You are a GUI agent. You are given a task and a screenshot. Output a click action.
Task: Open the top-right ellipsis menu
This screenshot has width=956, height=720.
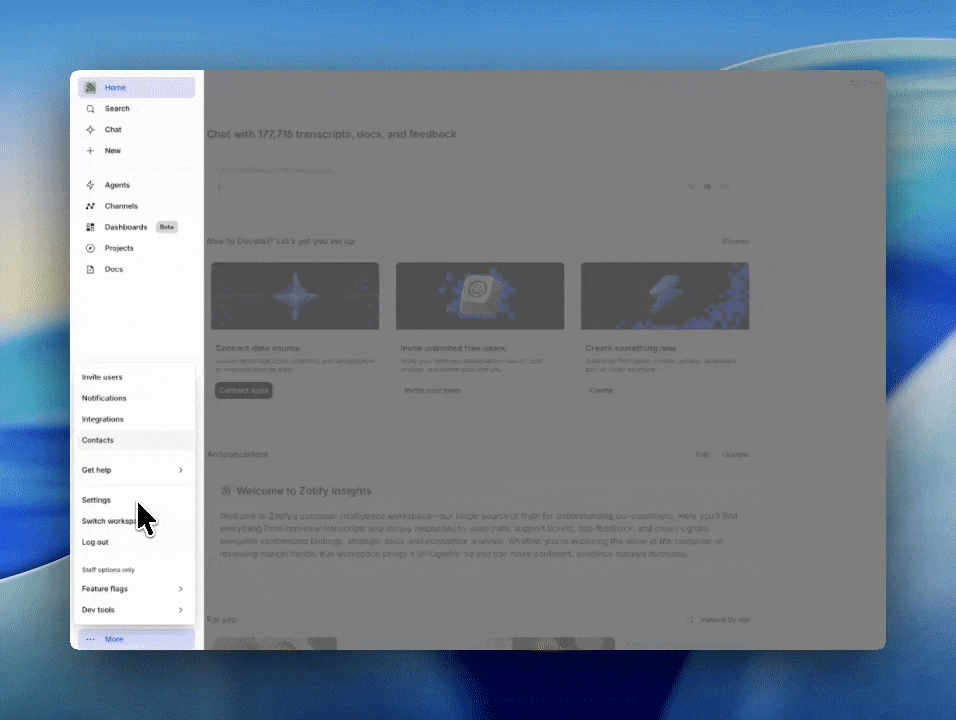click(x=874, y=84)
